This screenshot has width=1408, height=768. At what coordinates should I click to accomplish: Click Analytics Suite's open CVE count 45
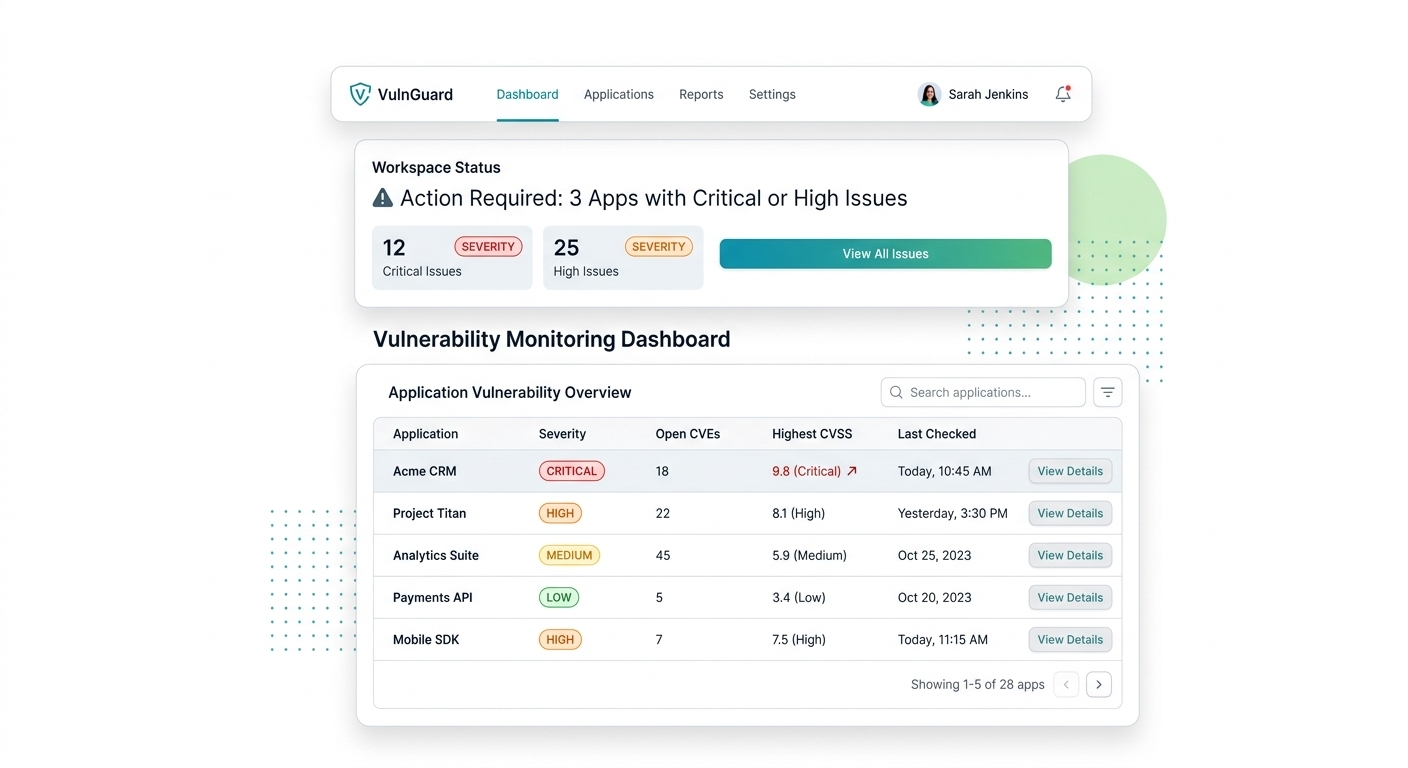663,555
